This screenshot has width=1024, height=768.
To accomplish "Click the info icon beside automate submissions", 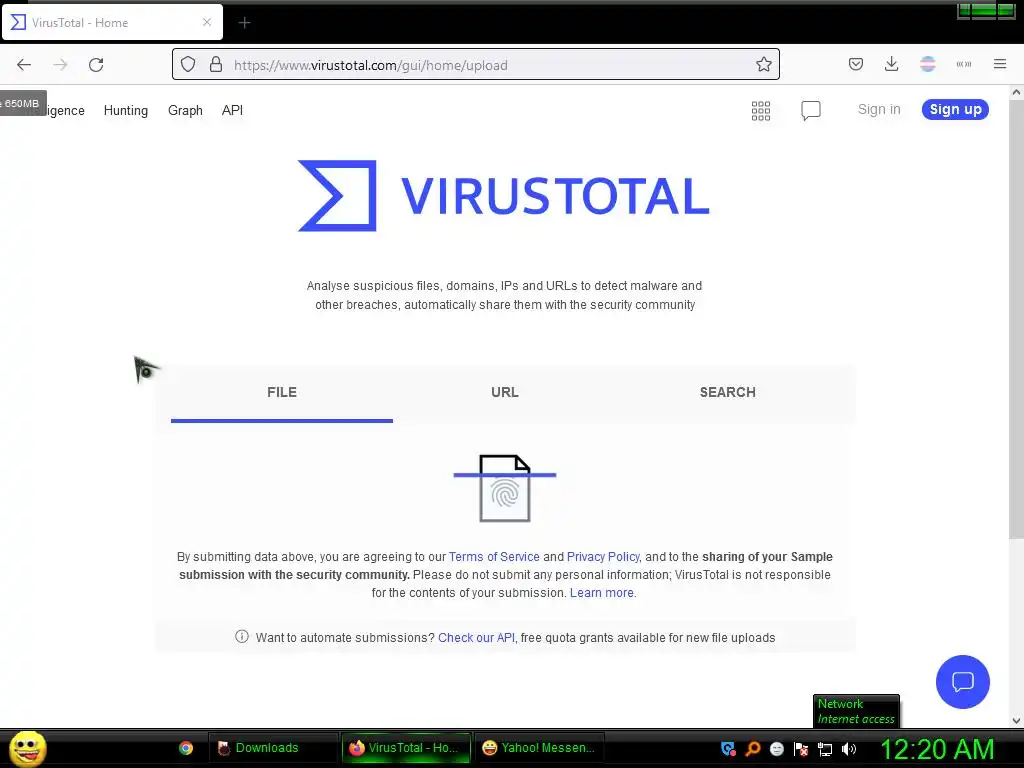I will pos(242,637).
